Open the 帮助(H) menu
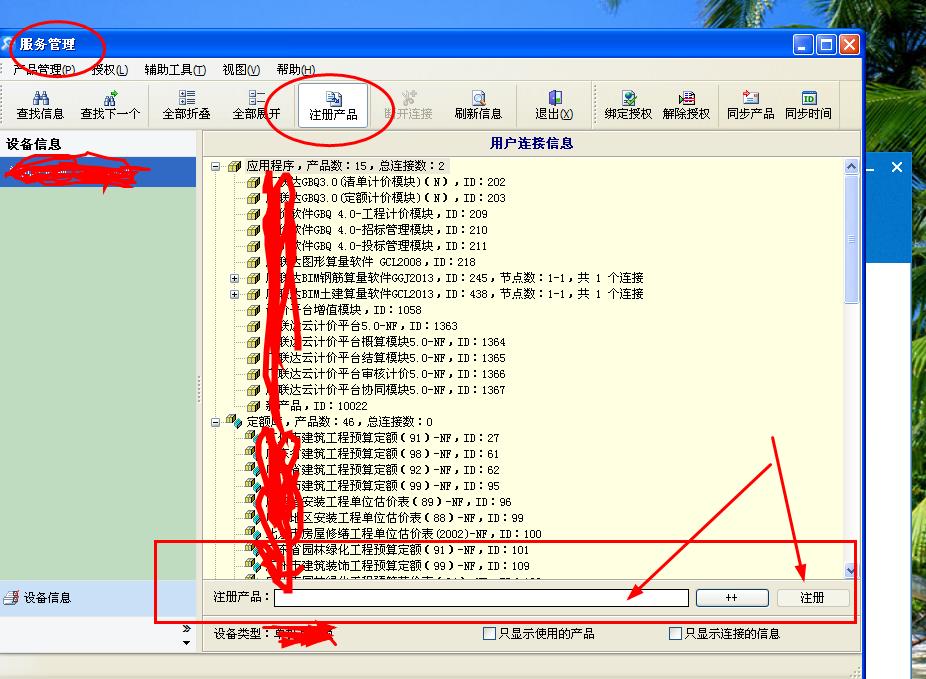The height and width of the screenshot is (679, 926). [x=296, y=70]
